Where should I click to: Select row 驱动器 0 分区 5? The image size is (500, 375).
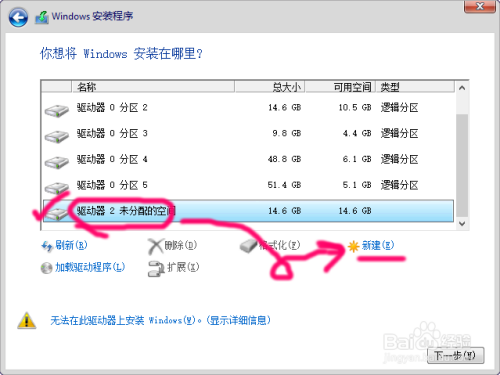248,185
